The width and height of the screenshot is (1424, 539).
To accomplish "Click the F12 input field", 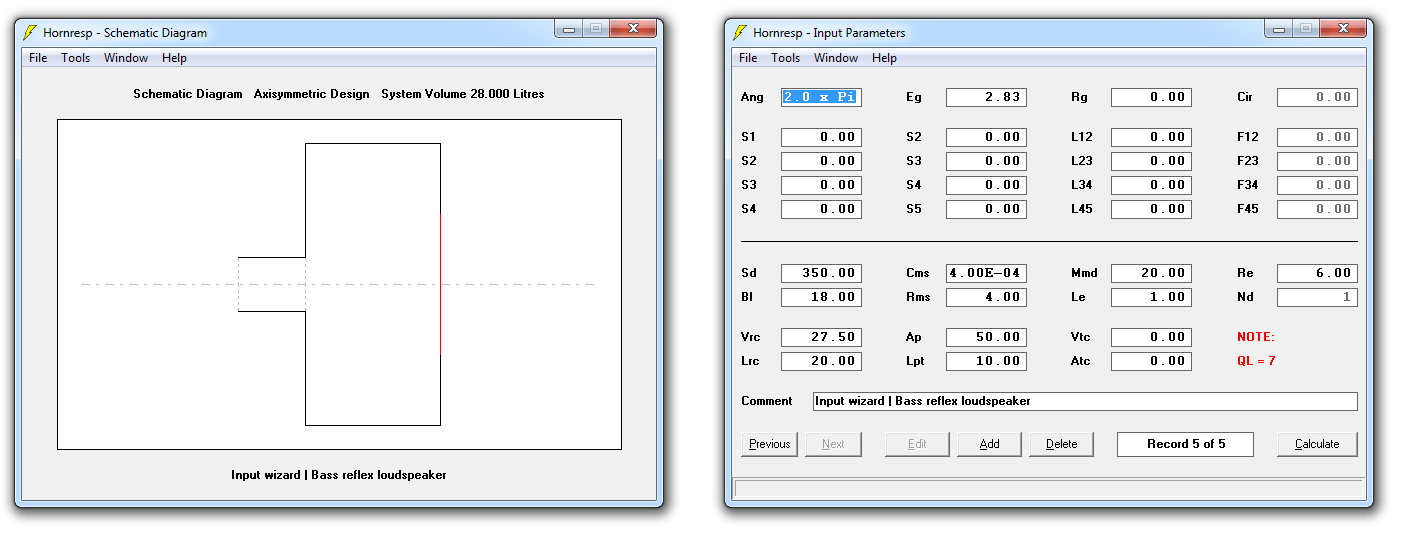I will pyautogui.click(x=1317, y=137).
